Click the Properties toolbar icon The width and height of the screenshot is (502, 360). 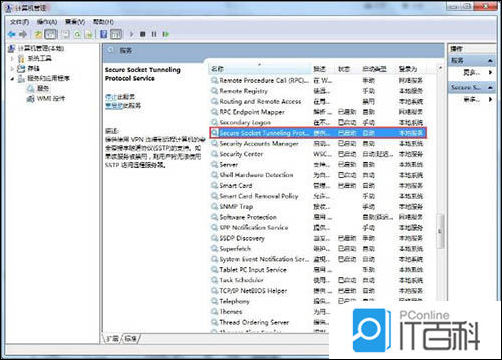coord(65,34)
